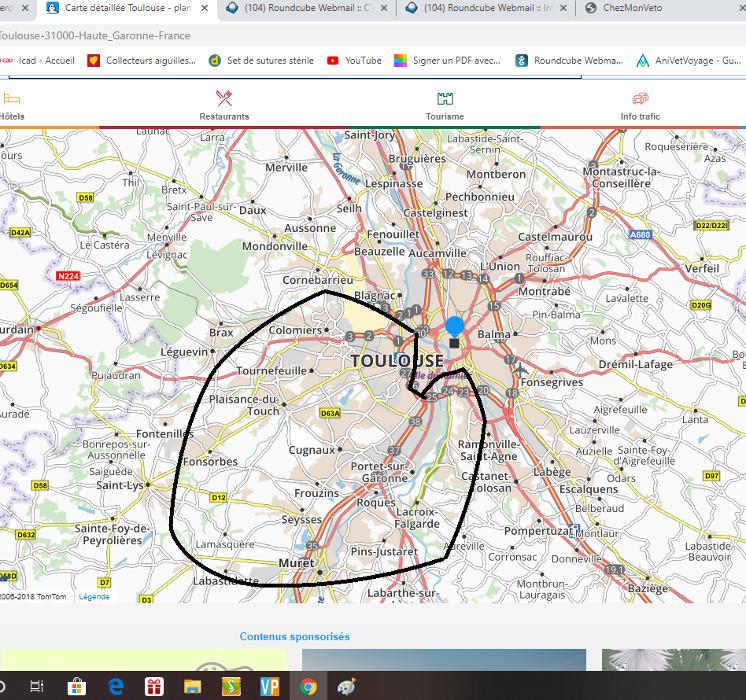Image resolution: width=746 pixels, height=700 pixels.
Task: Open Microsoft Store from taskbar
Action: (77, 686)
